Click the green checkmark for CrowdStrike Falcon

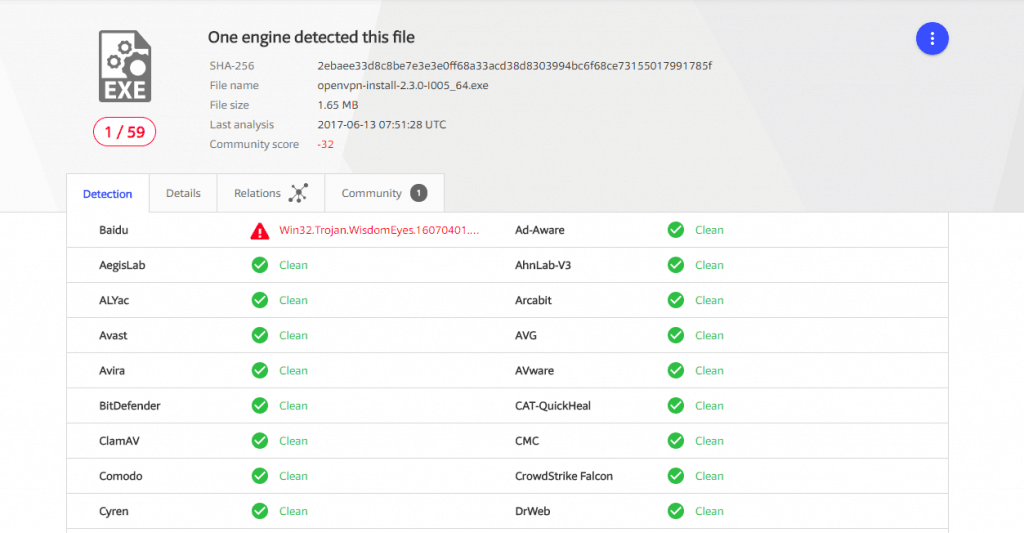click(676, 476)
